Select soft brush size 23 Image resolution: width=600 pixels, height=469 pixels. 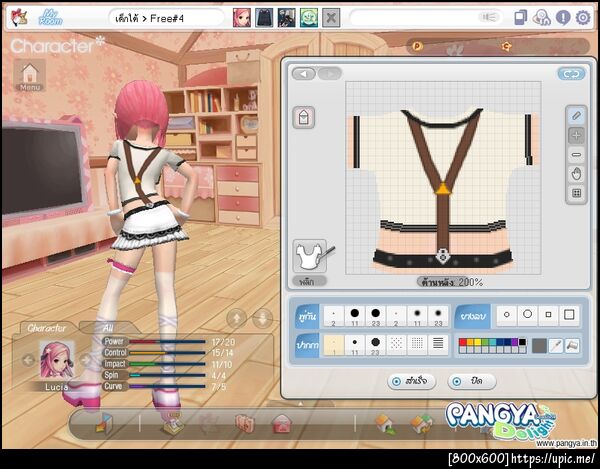pos(438,316)
